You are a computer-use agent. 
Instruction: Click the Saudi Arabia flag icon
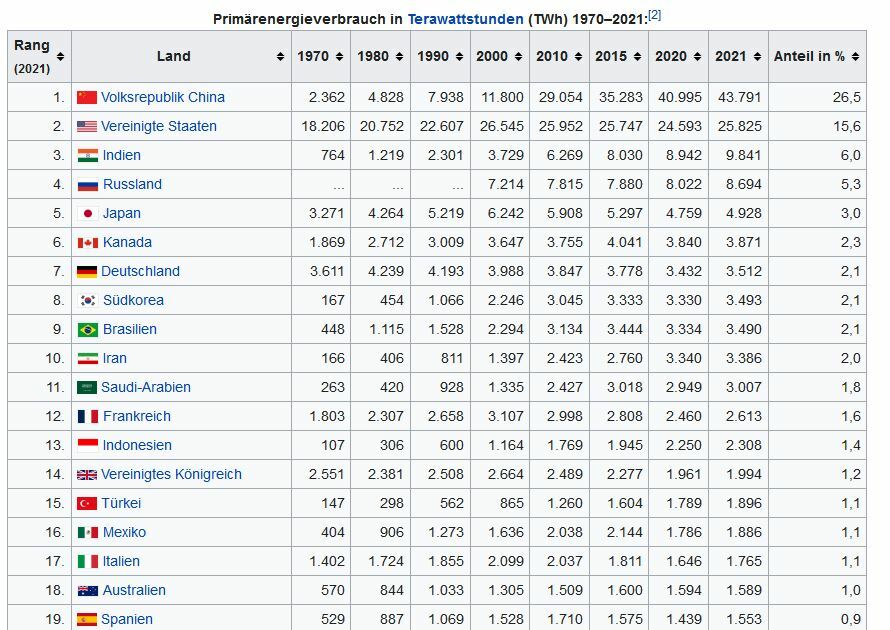point(87,388)
